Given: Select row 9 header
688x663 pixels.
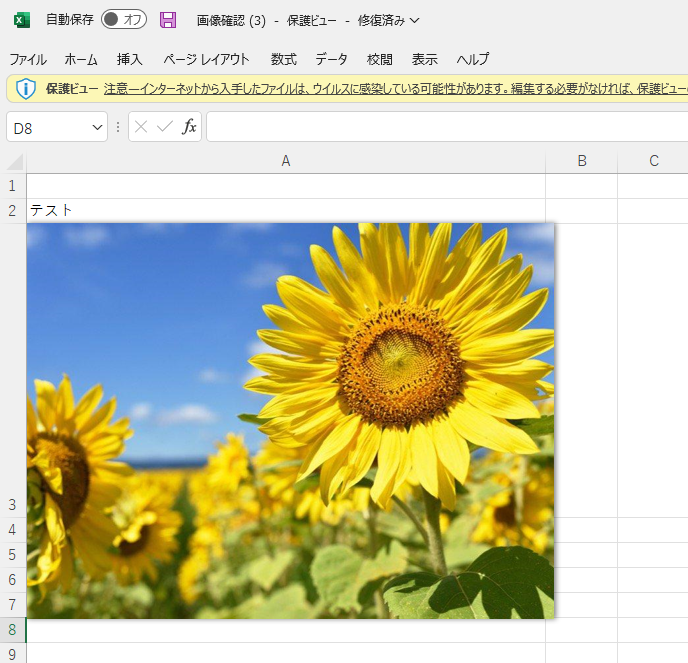Looking at the screenshot, I should pyautogui.click(x=13, y=654).
